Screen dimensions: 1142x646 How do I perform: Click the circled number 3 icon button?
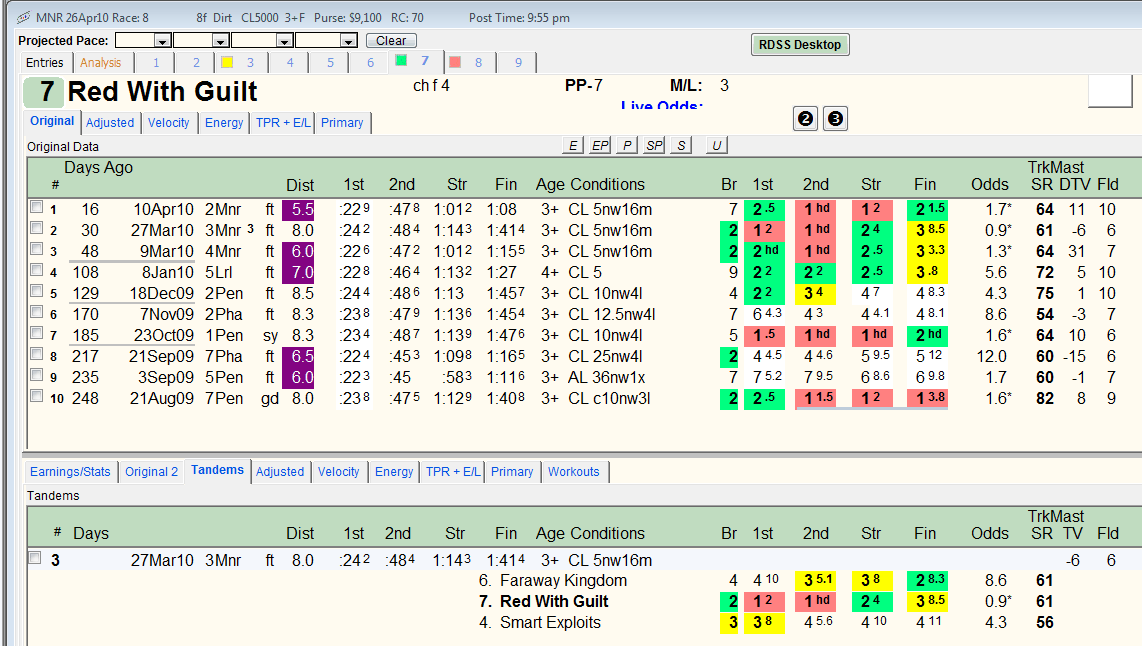(835, 119)
